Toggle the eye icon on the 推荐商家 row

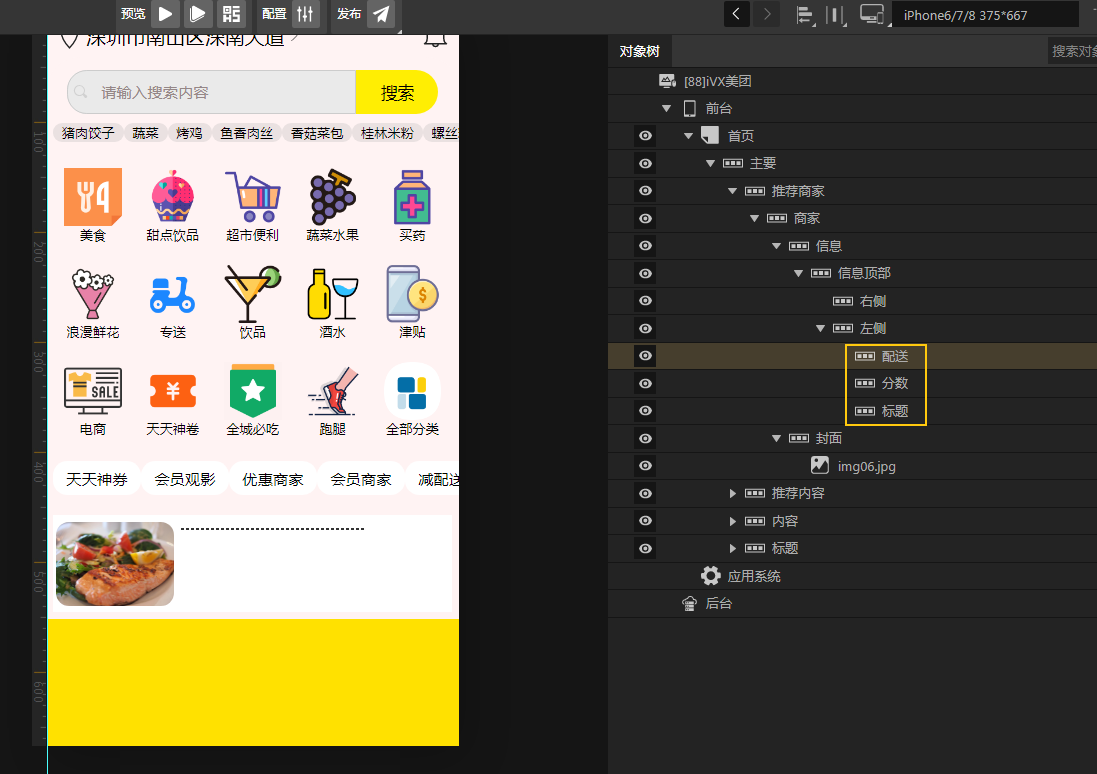pyautogui.click(x=645, y=190)
